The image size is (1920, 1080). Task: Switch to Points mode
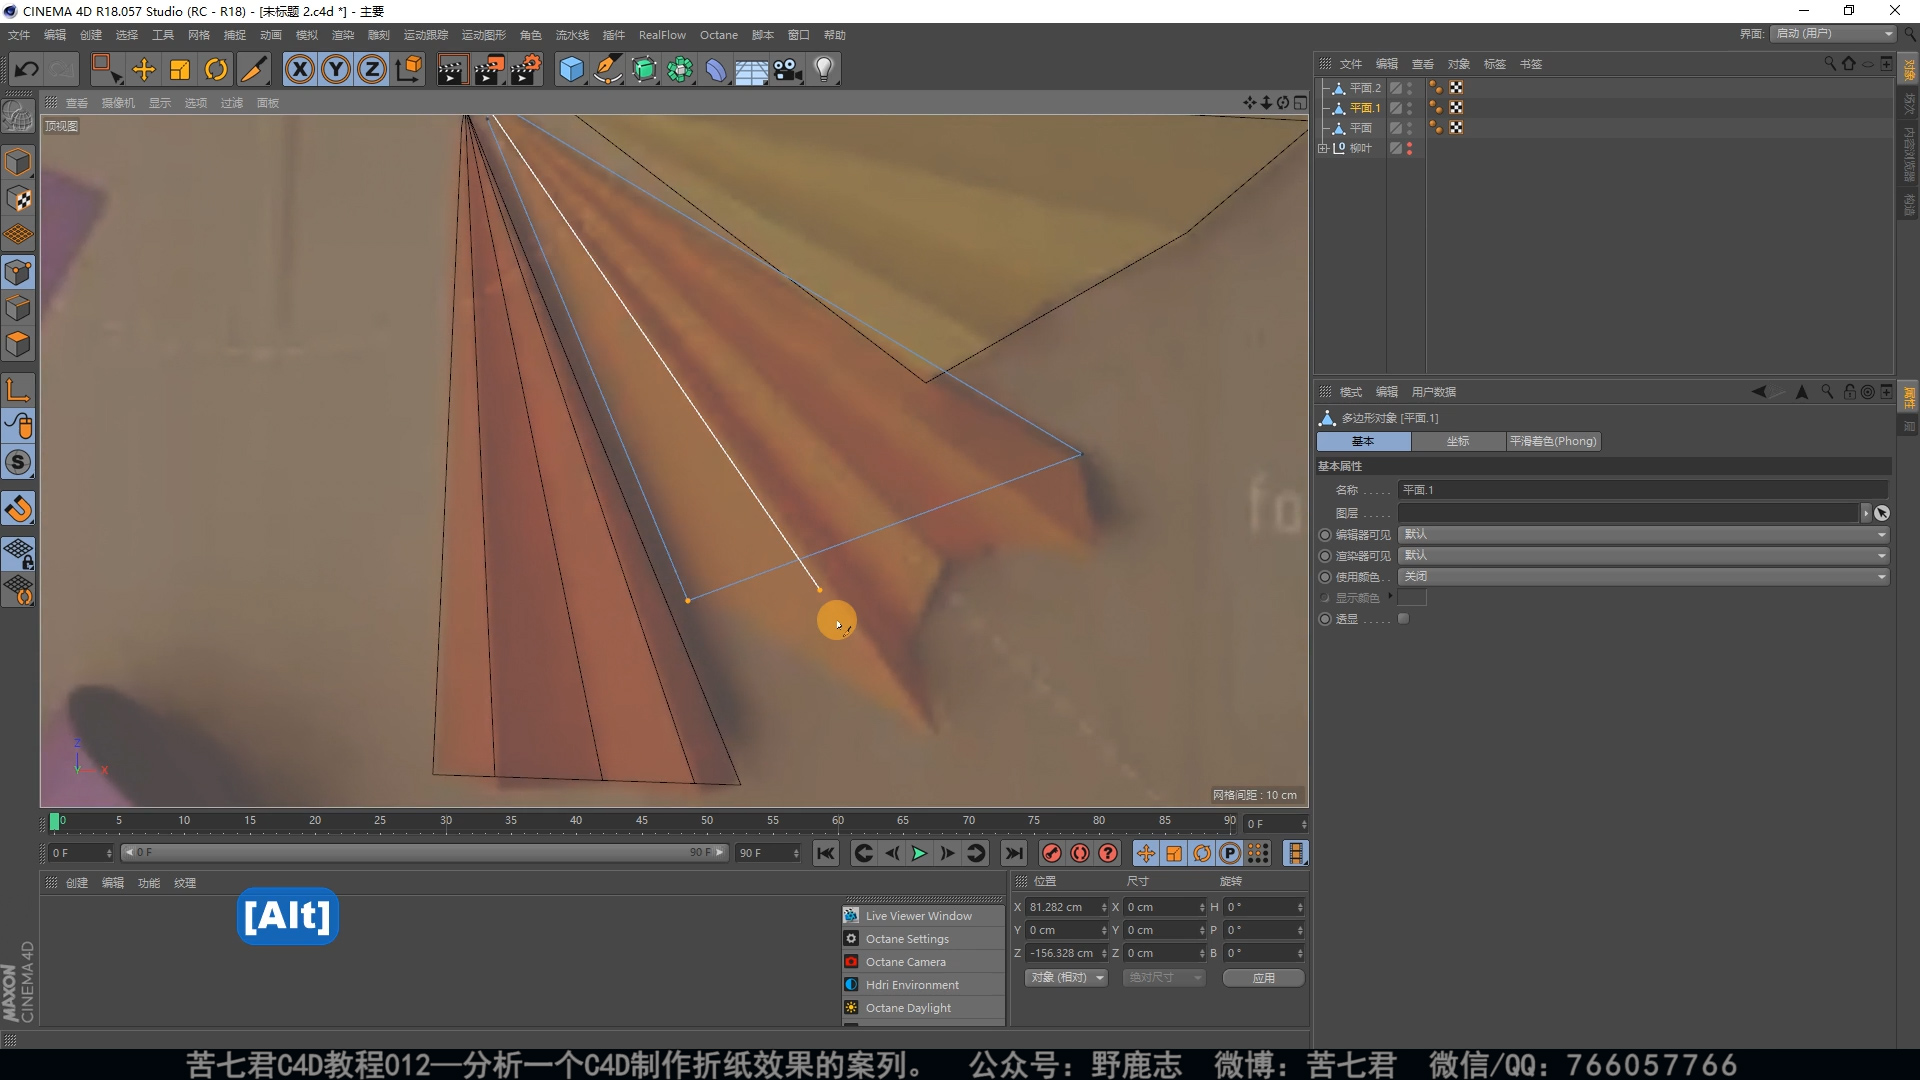click(x=18, y=272)
